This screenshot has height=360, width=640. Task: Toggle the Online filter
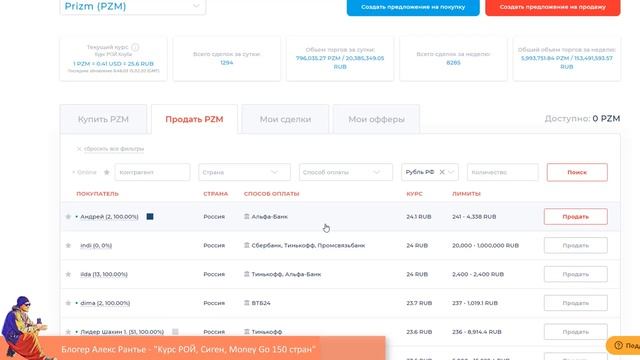85,172
